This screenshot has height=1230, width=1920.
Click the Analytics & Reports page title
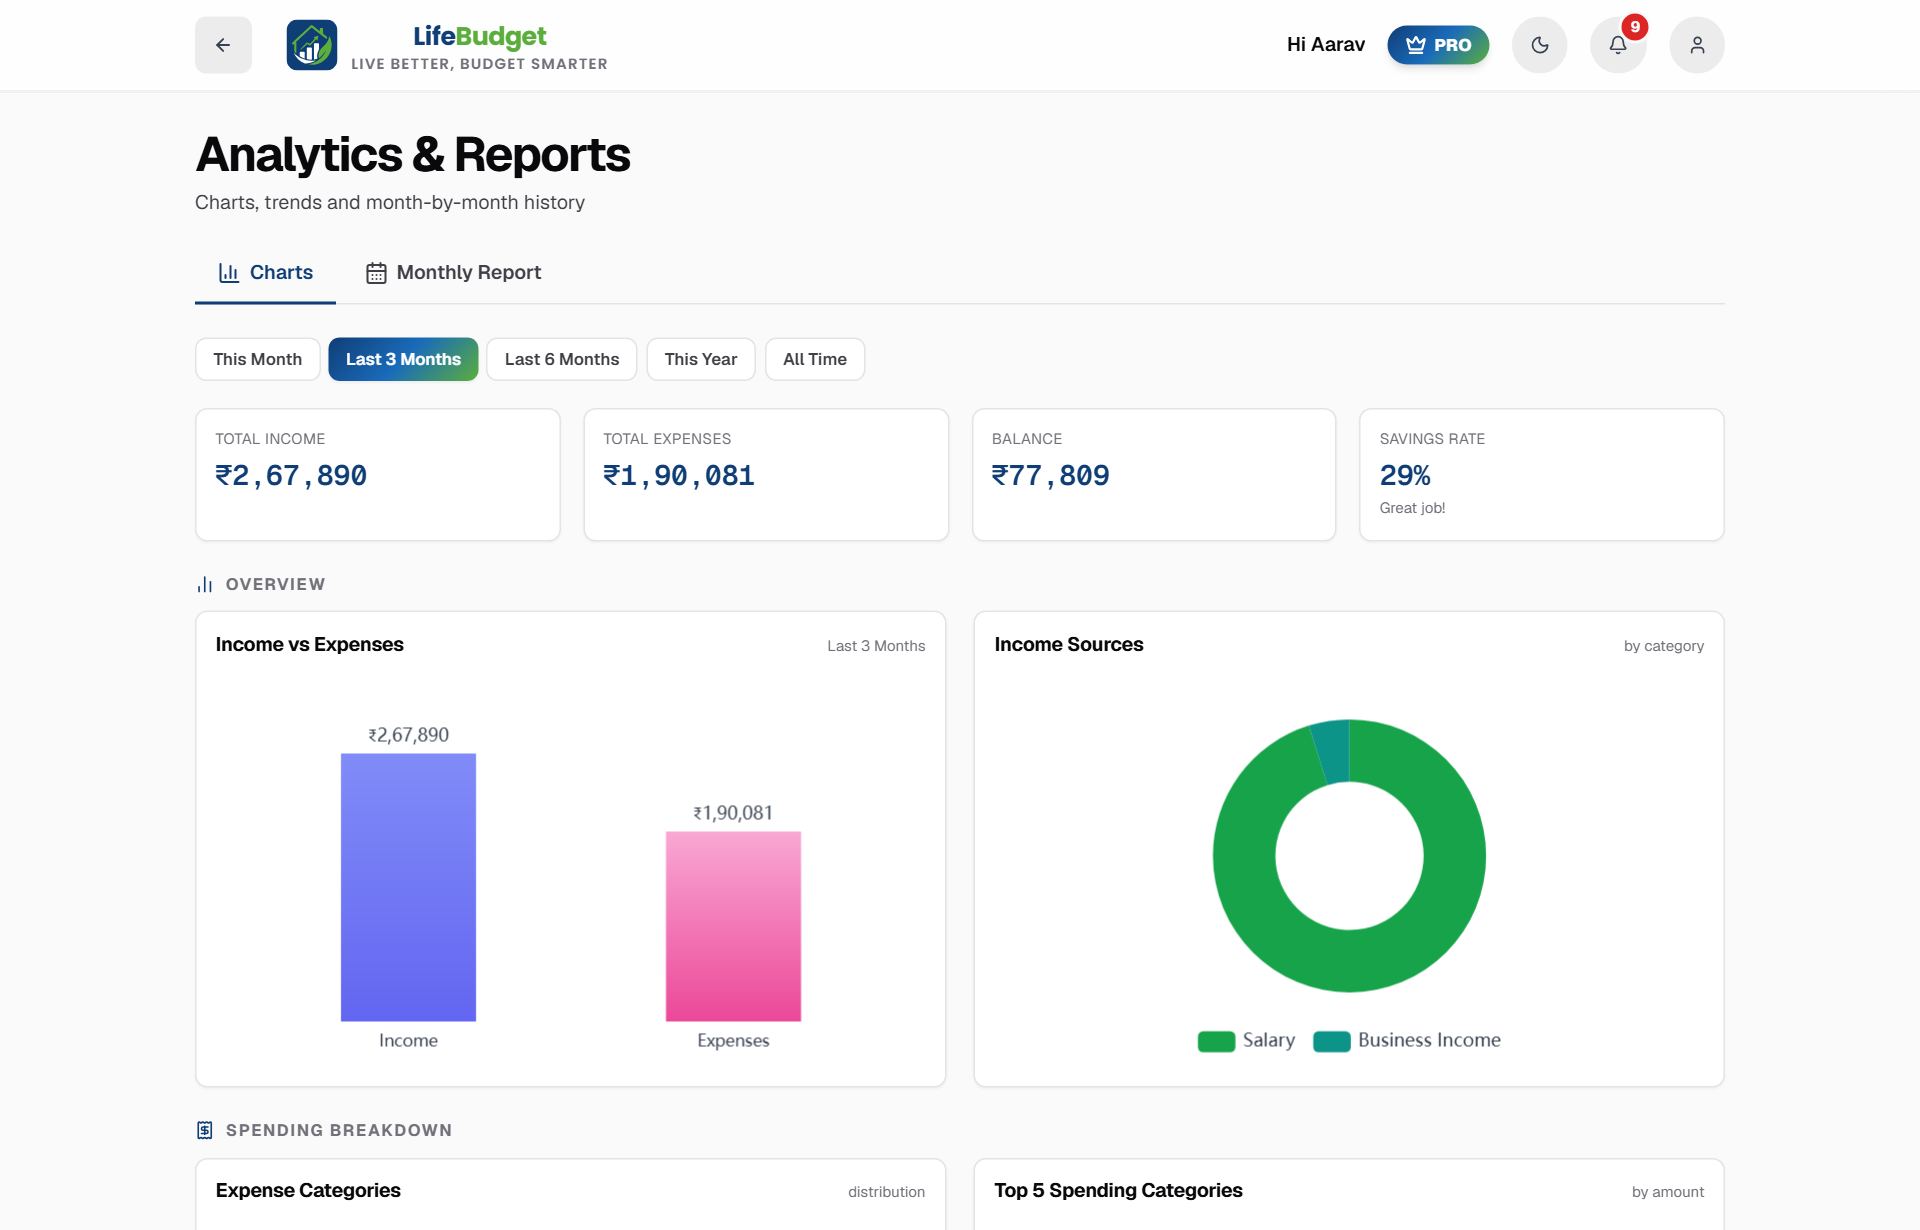click(x=413, y=155)
